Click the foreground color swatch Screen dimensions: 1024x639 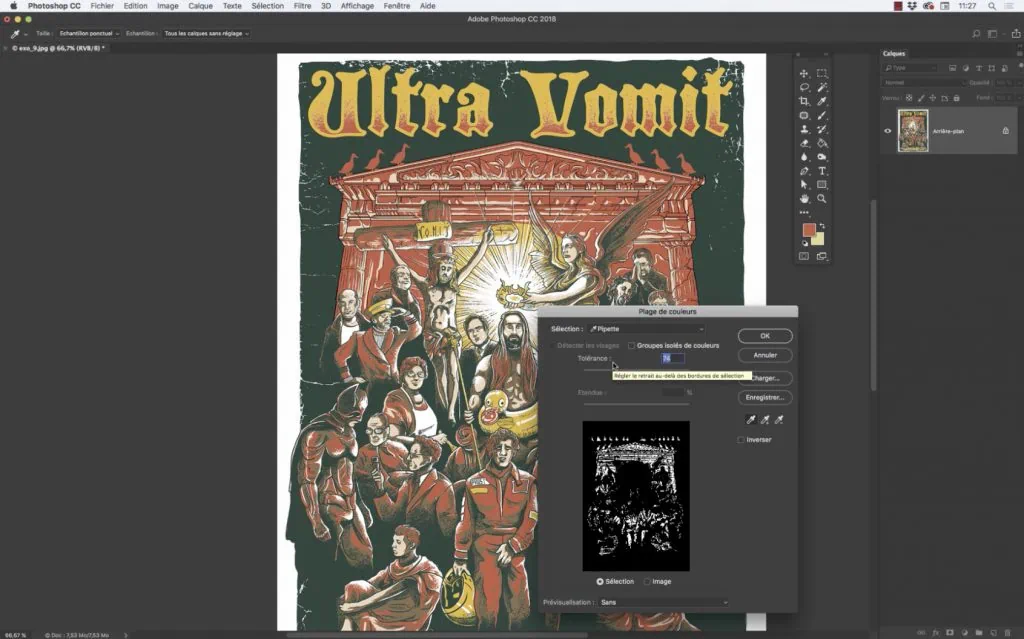tap(808, 230)
